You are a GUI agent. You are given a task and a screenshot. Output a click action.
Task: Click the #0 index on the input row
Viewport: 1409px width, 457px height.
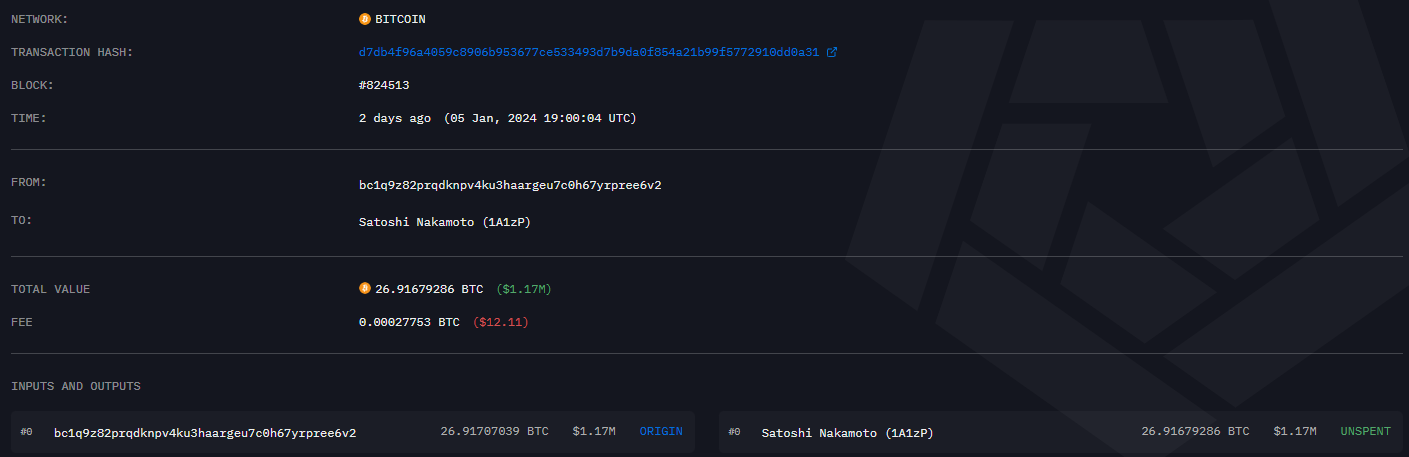pos(27,432)
